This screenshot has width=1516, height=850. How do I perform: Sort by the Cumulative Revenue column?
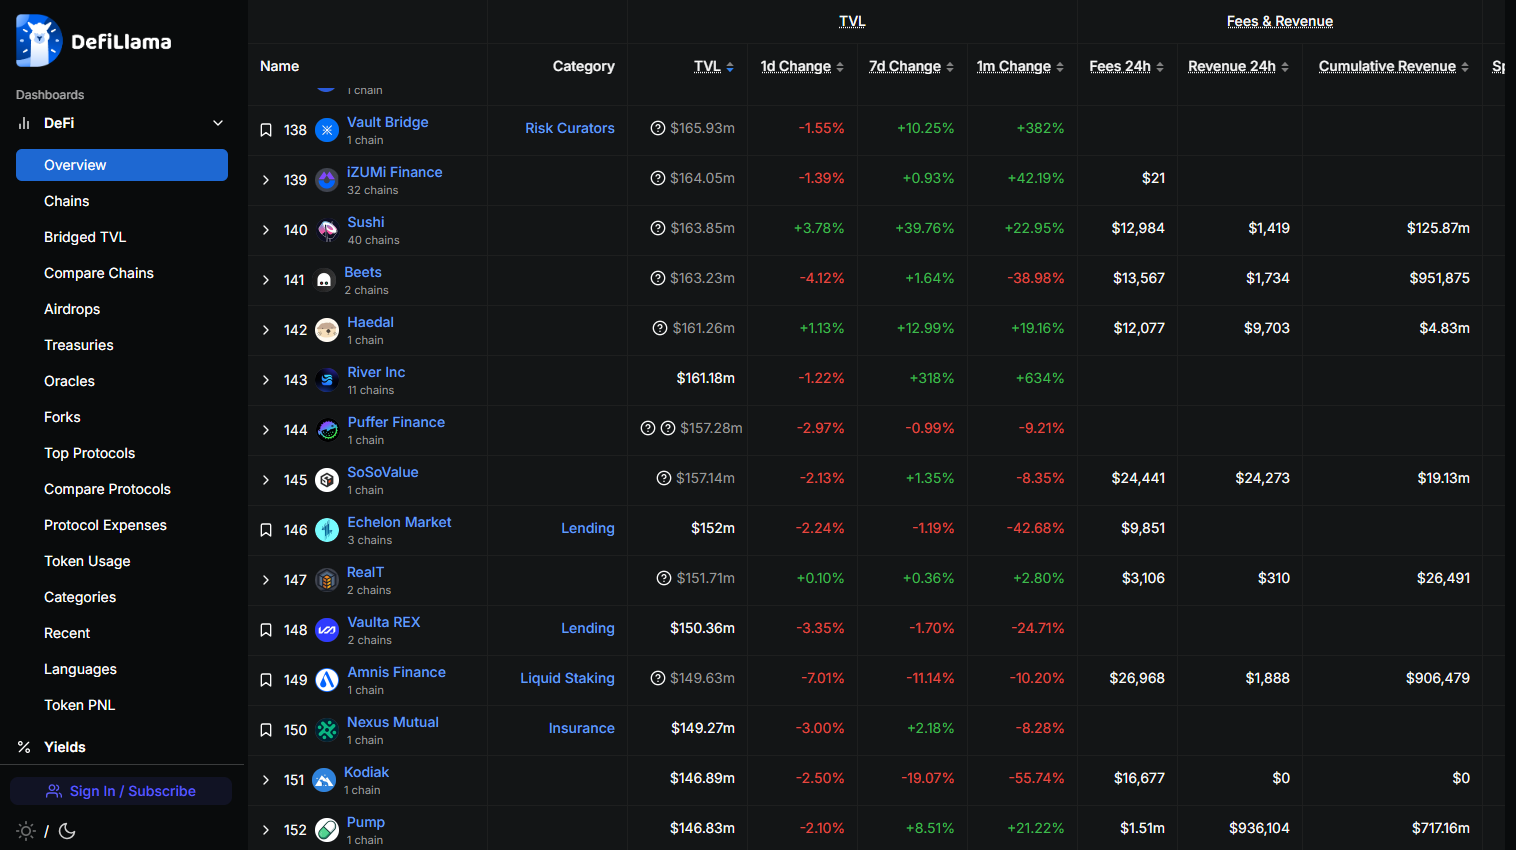click(1394, 66)
